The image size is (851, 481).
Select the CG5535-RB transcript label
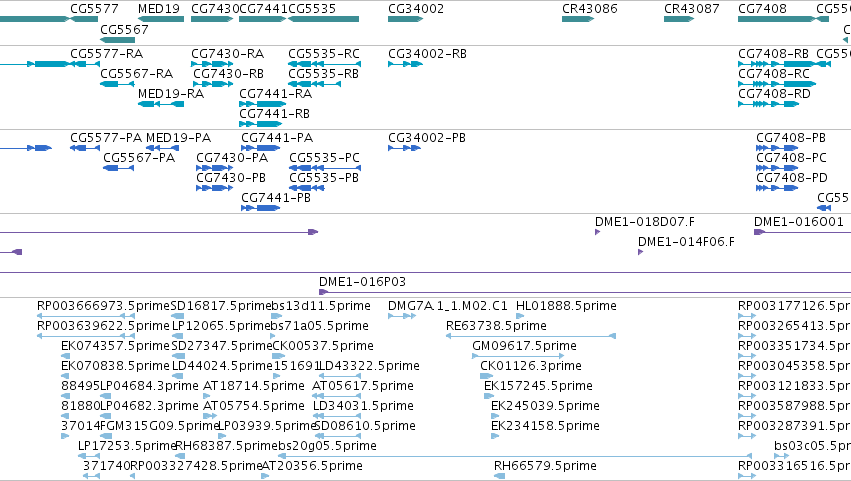click(x=323, y=73)
